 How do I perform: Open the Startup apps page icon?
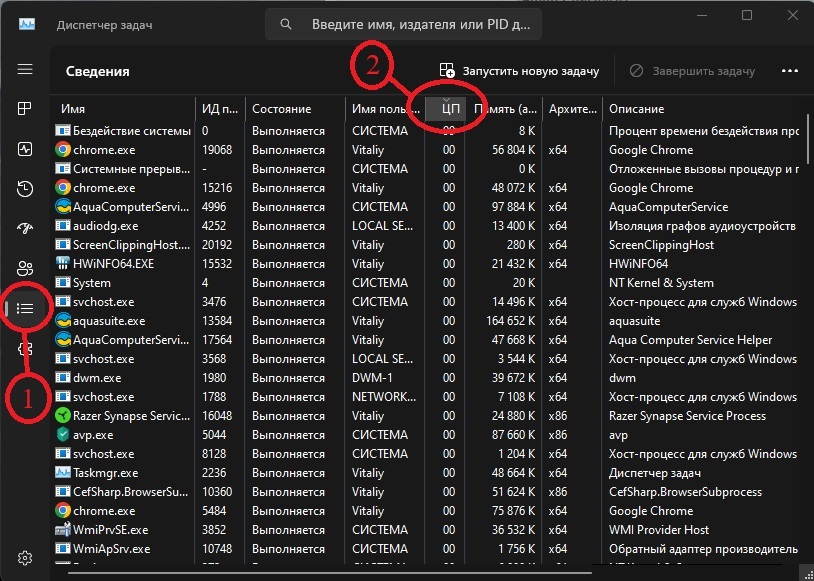[x=25, y=228]
